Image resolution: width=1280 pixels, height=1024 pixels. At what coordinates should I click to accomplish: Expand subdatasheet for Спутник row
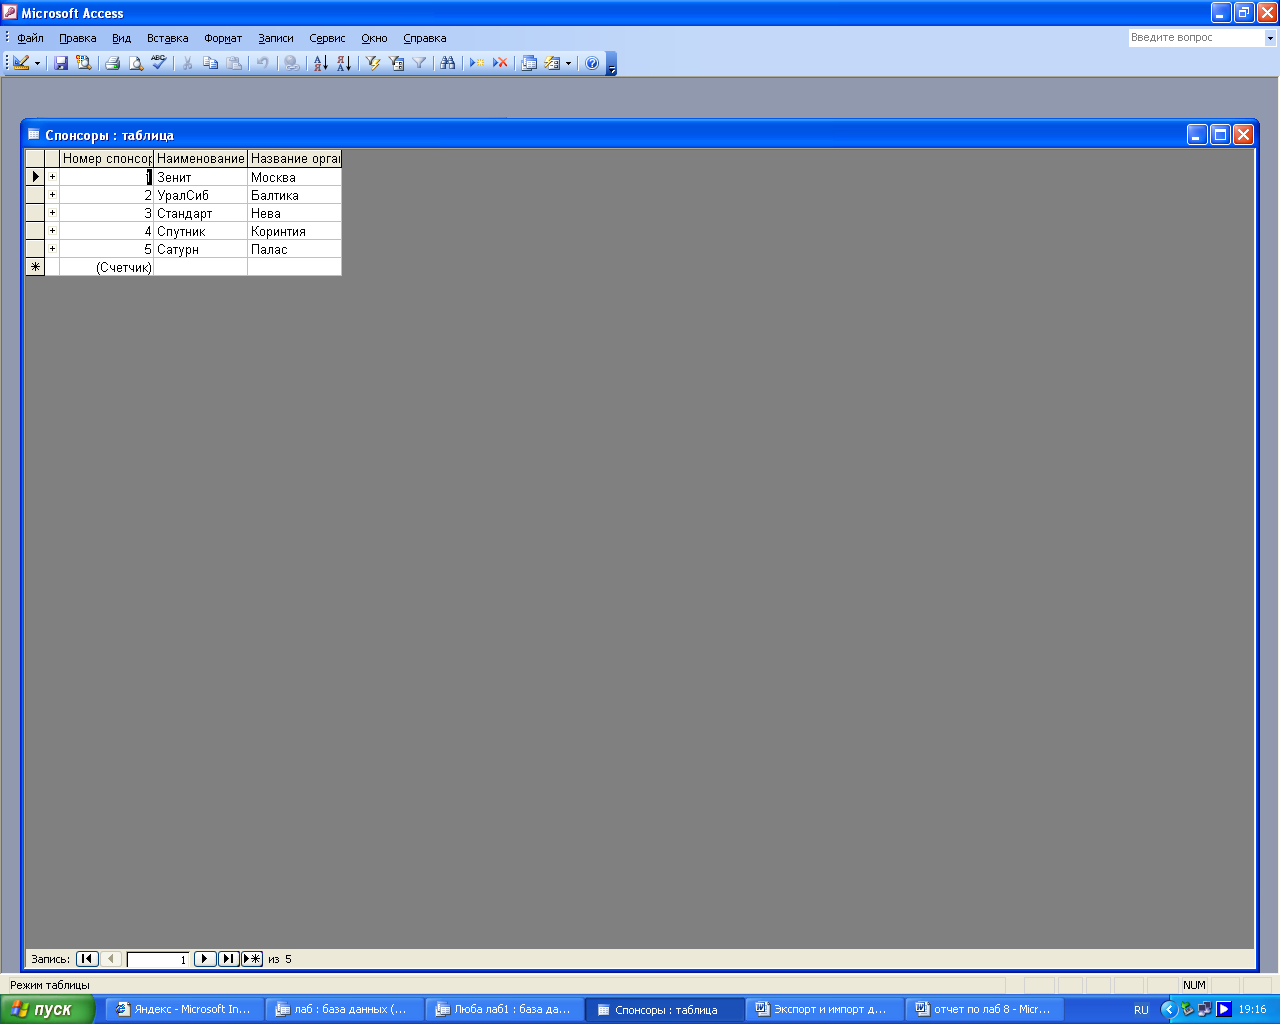52,231
